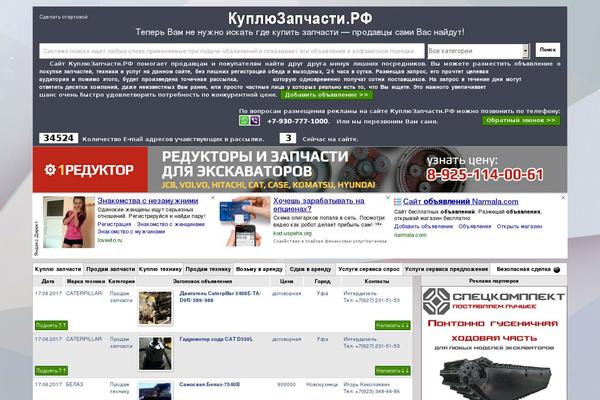Click the 8-925-114-00-61 banner phone number
Image resolution: width=600 pixels, height=400 pixels.
pyautogui.click(x=485, y=175)
